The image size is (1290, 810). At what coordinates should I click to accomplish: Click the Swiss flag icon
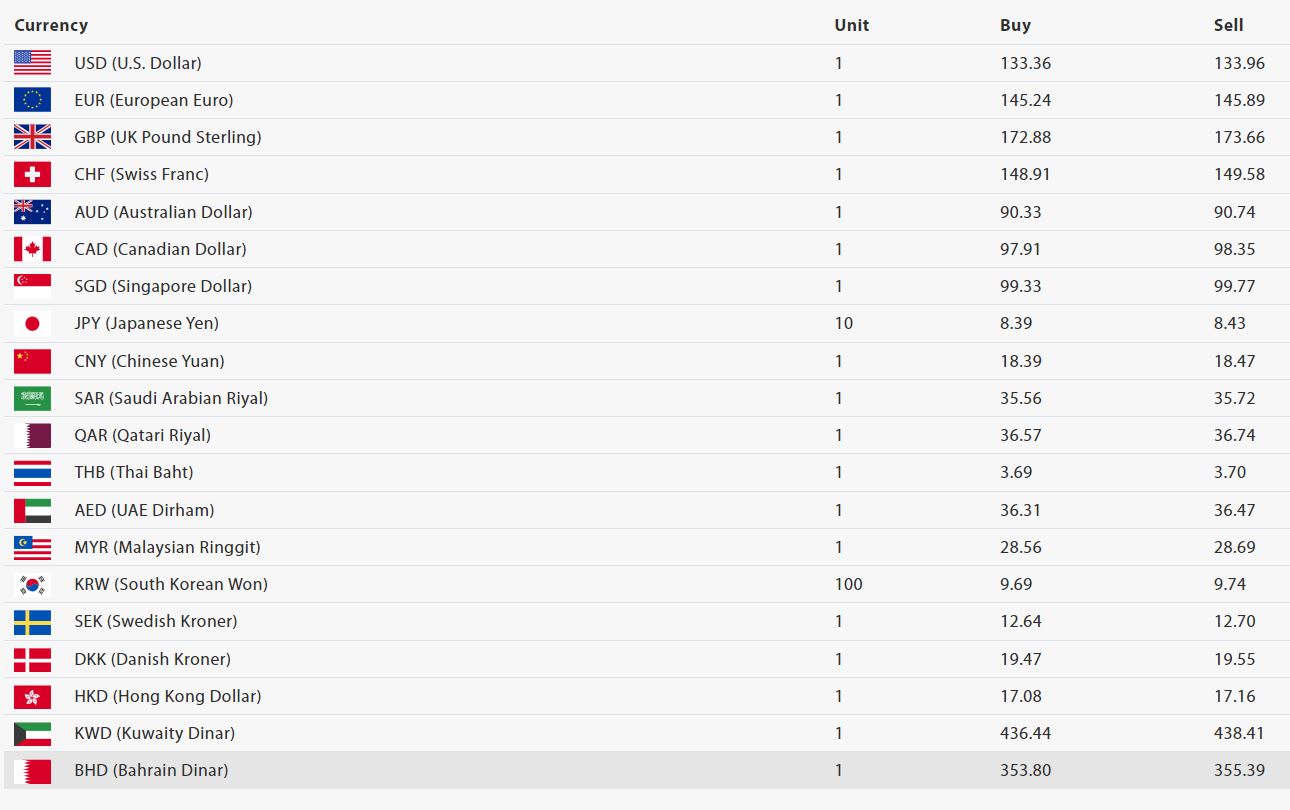pyautogui.click(x=32, y=174)
